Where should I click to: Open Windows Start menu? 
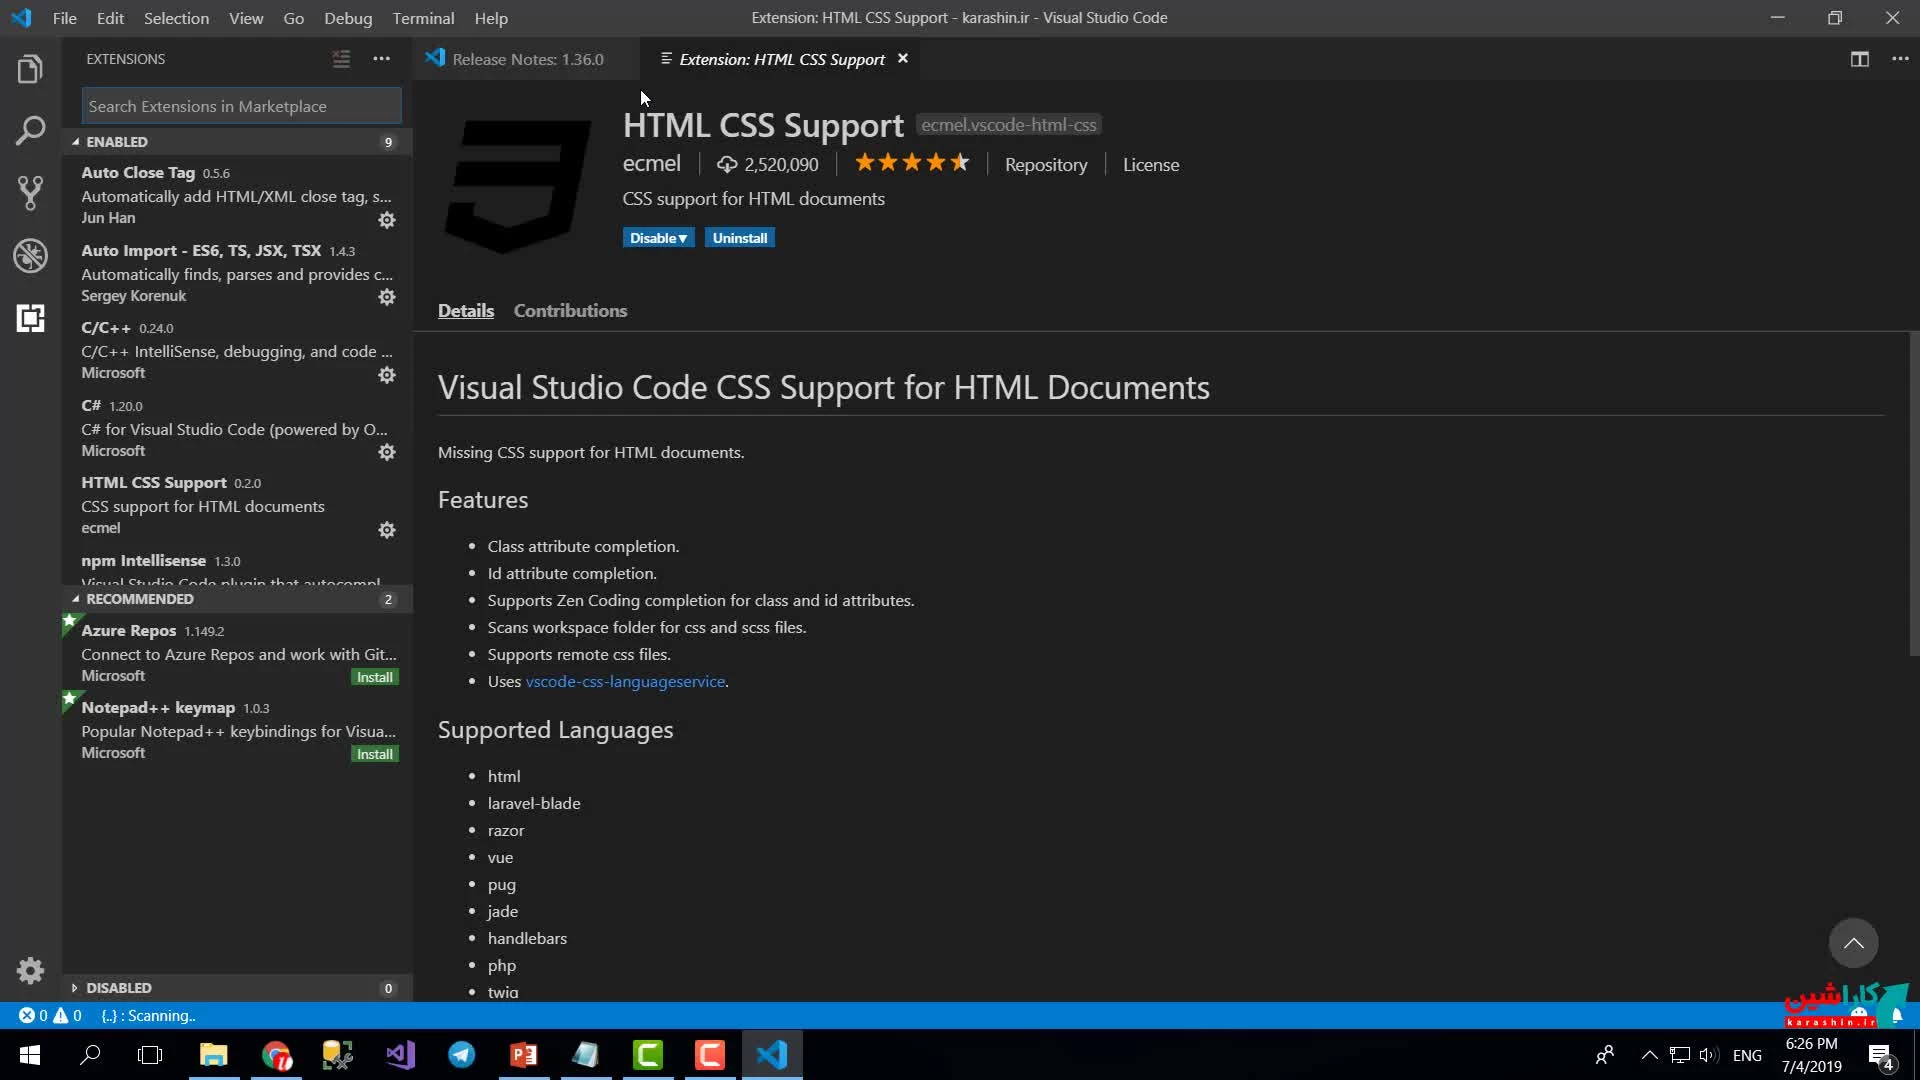[x=30, y=1055]
